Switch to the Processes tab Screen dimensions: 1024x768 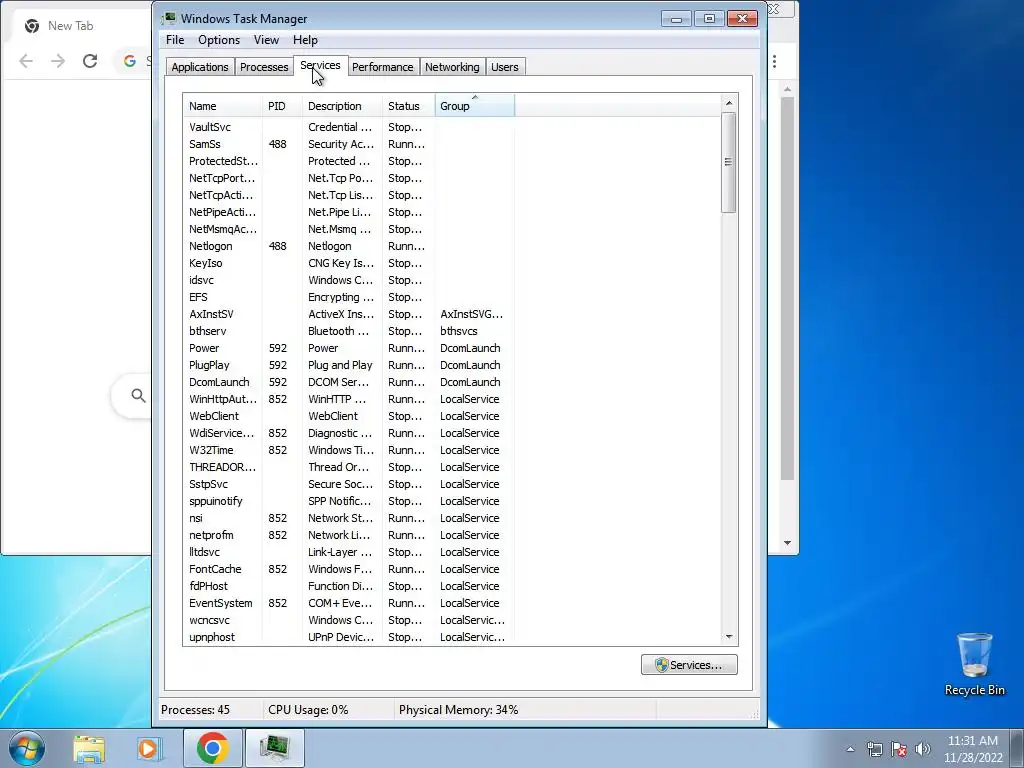click(264, 67)
